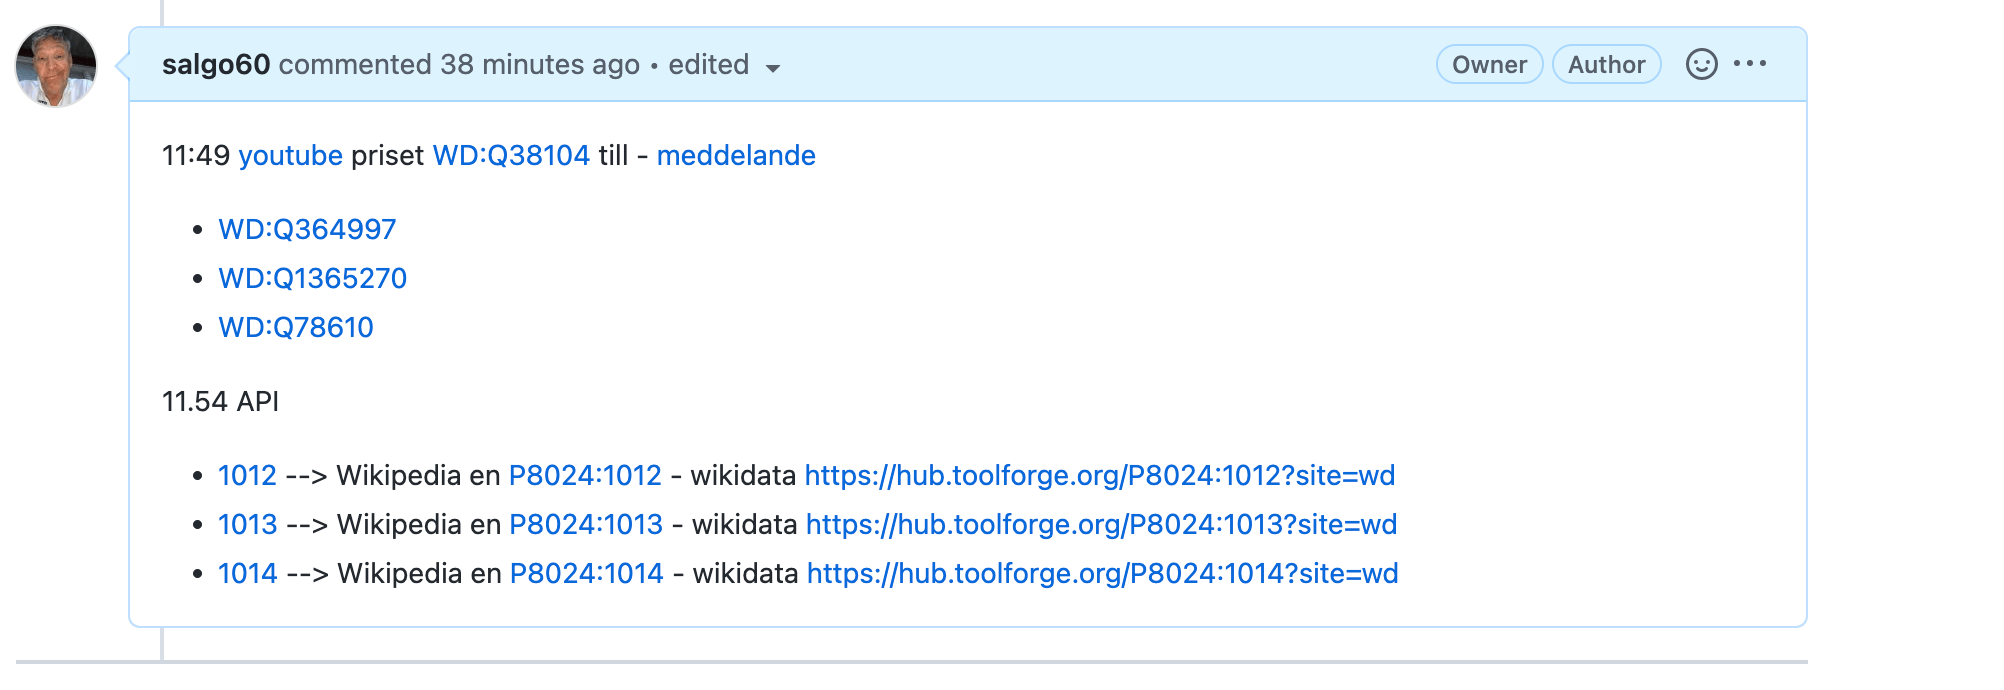Click the WD:Q1365270 link
The image size is (2004, 690).
pos(312,279)
